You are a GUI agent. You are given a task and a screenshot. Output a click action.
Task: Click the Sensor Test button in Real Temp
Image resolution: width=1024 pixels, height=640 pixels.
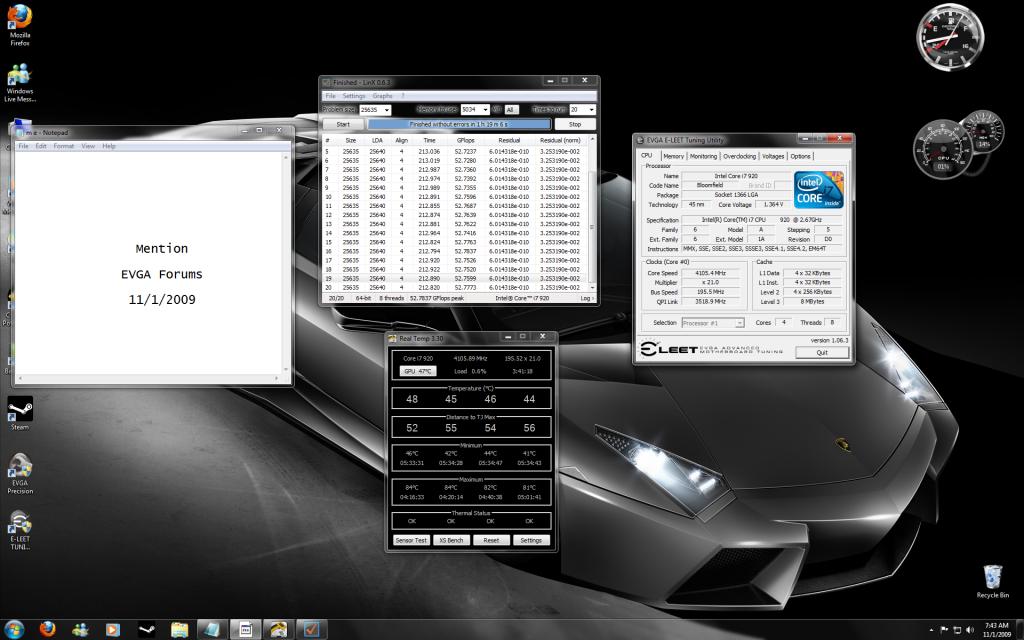tap(412, 540)
